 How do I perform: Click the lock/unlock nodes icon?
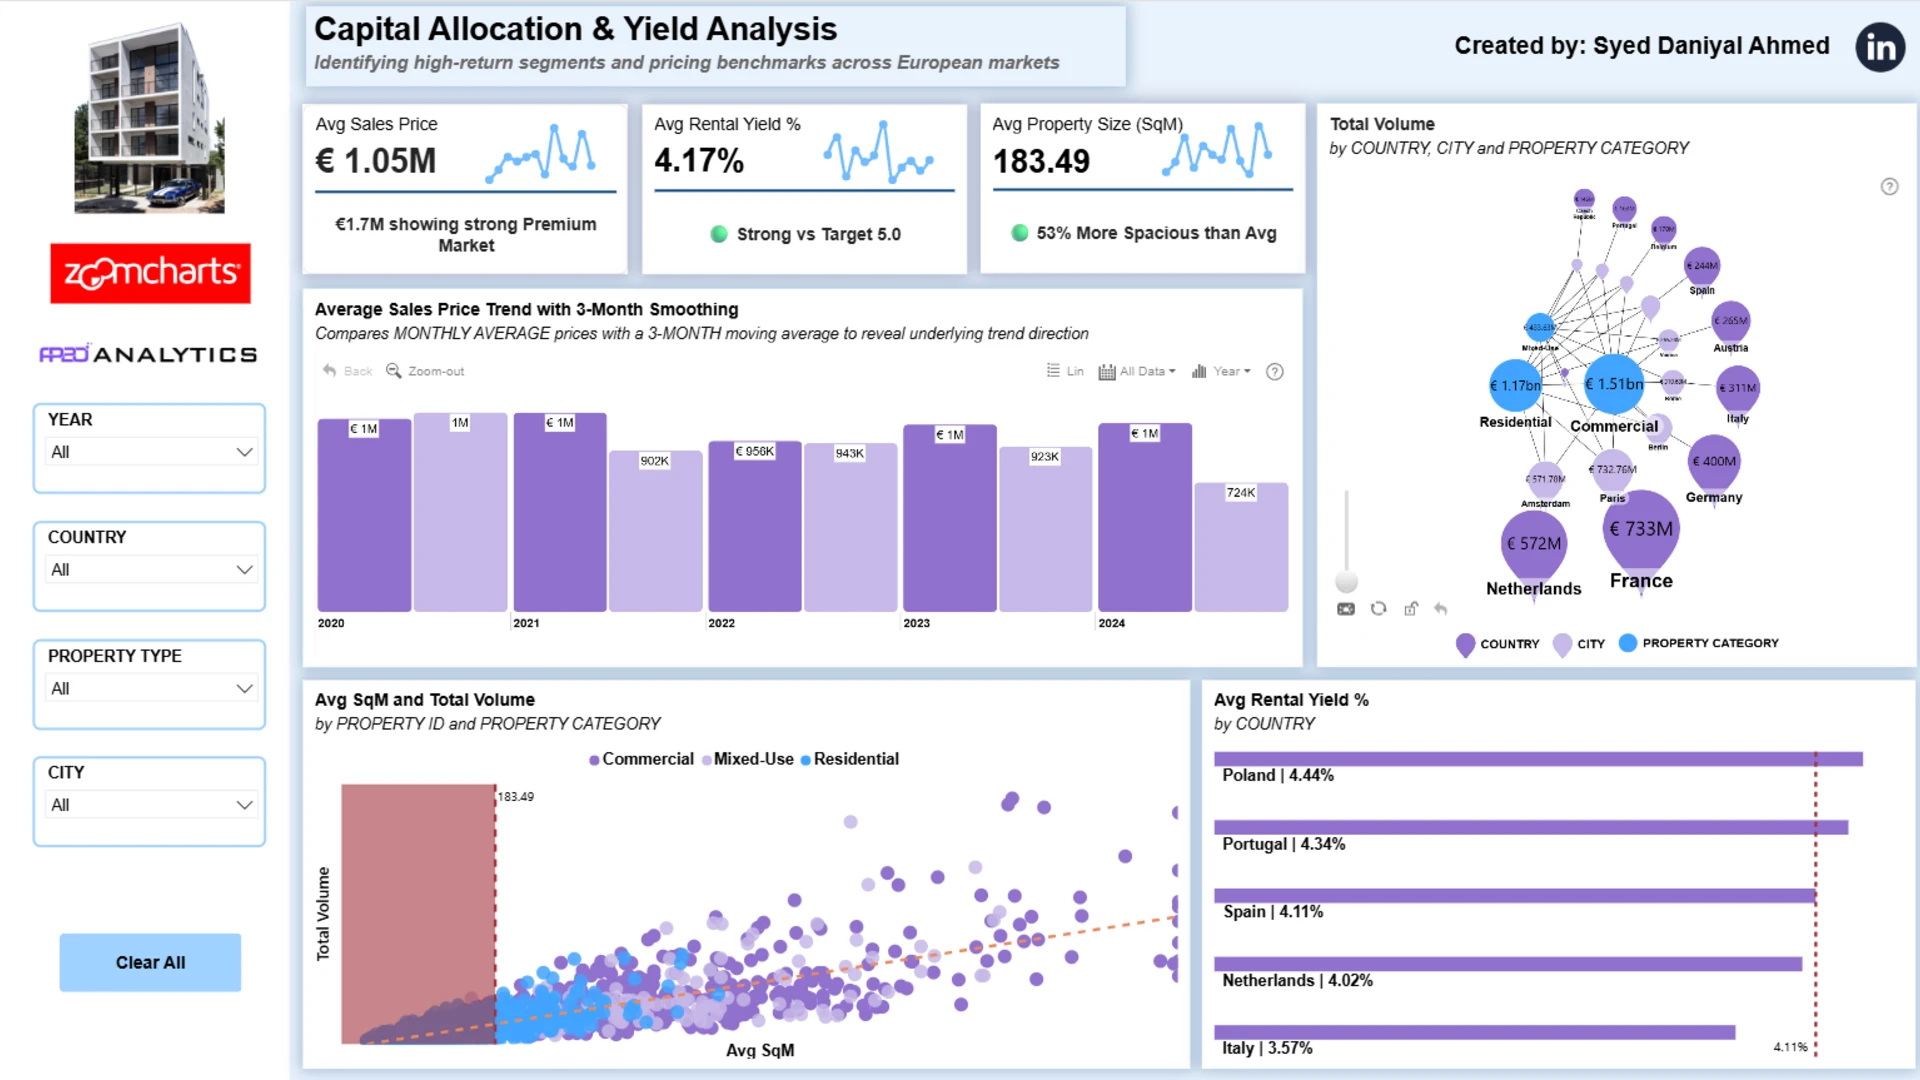tap(1411, 609)
